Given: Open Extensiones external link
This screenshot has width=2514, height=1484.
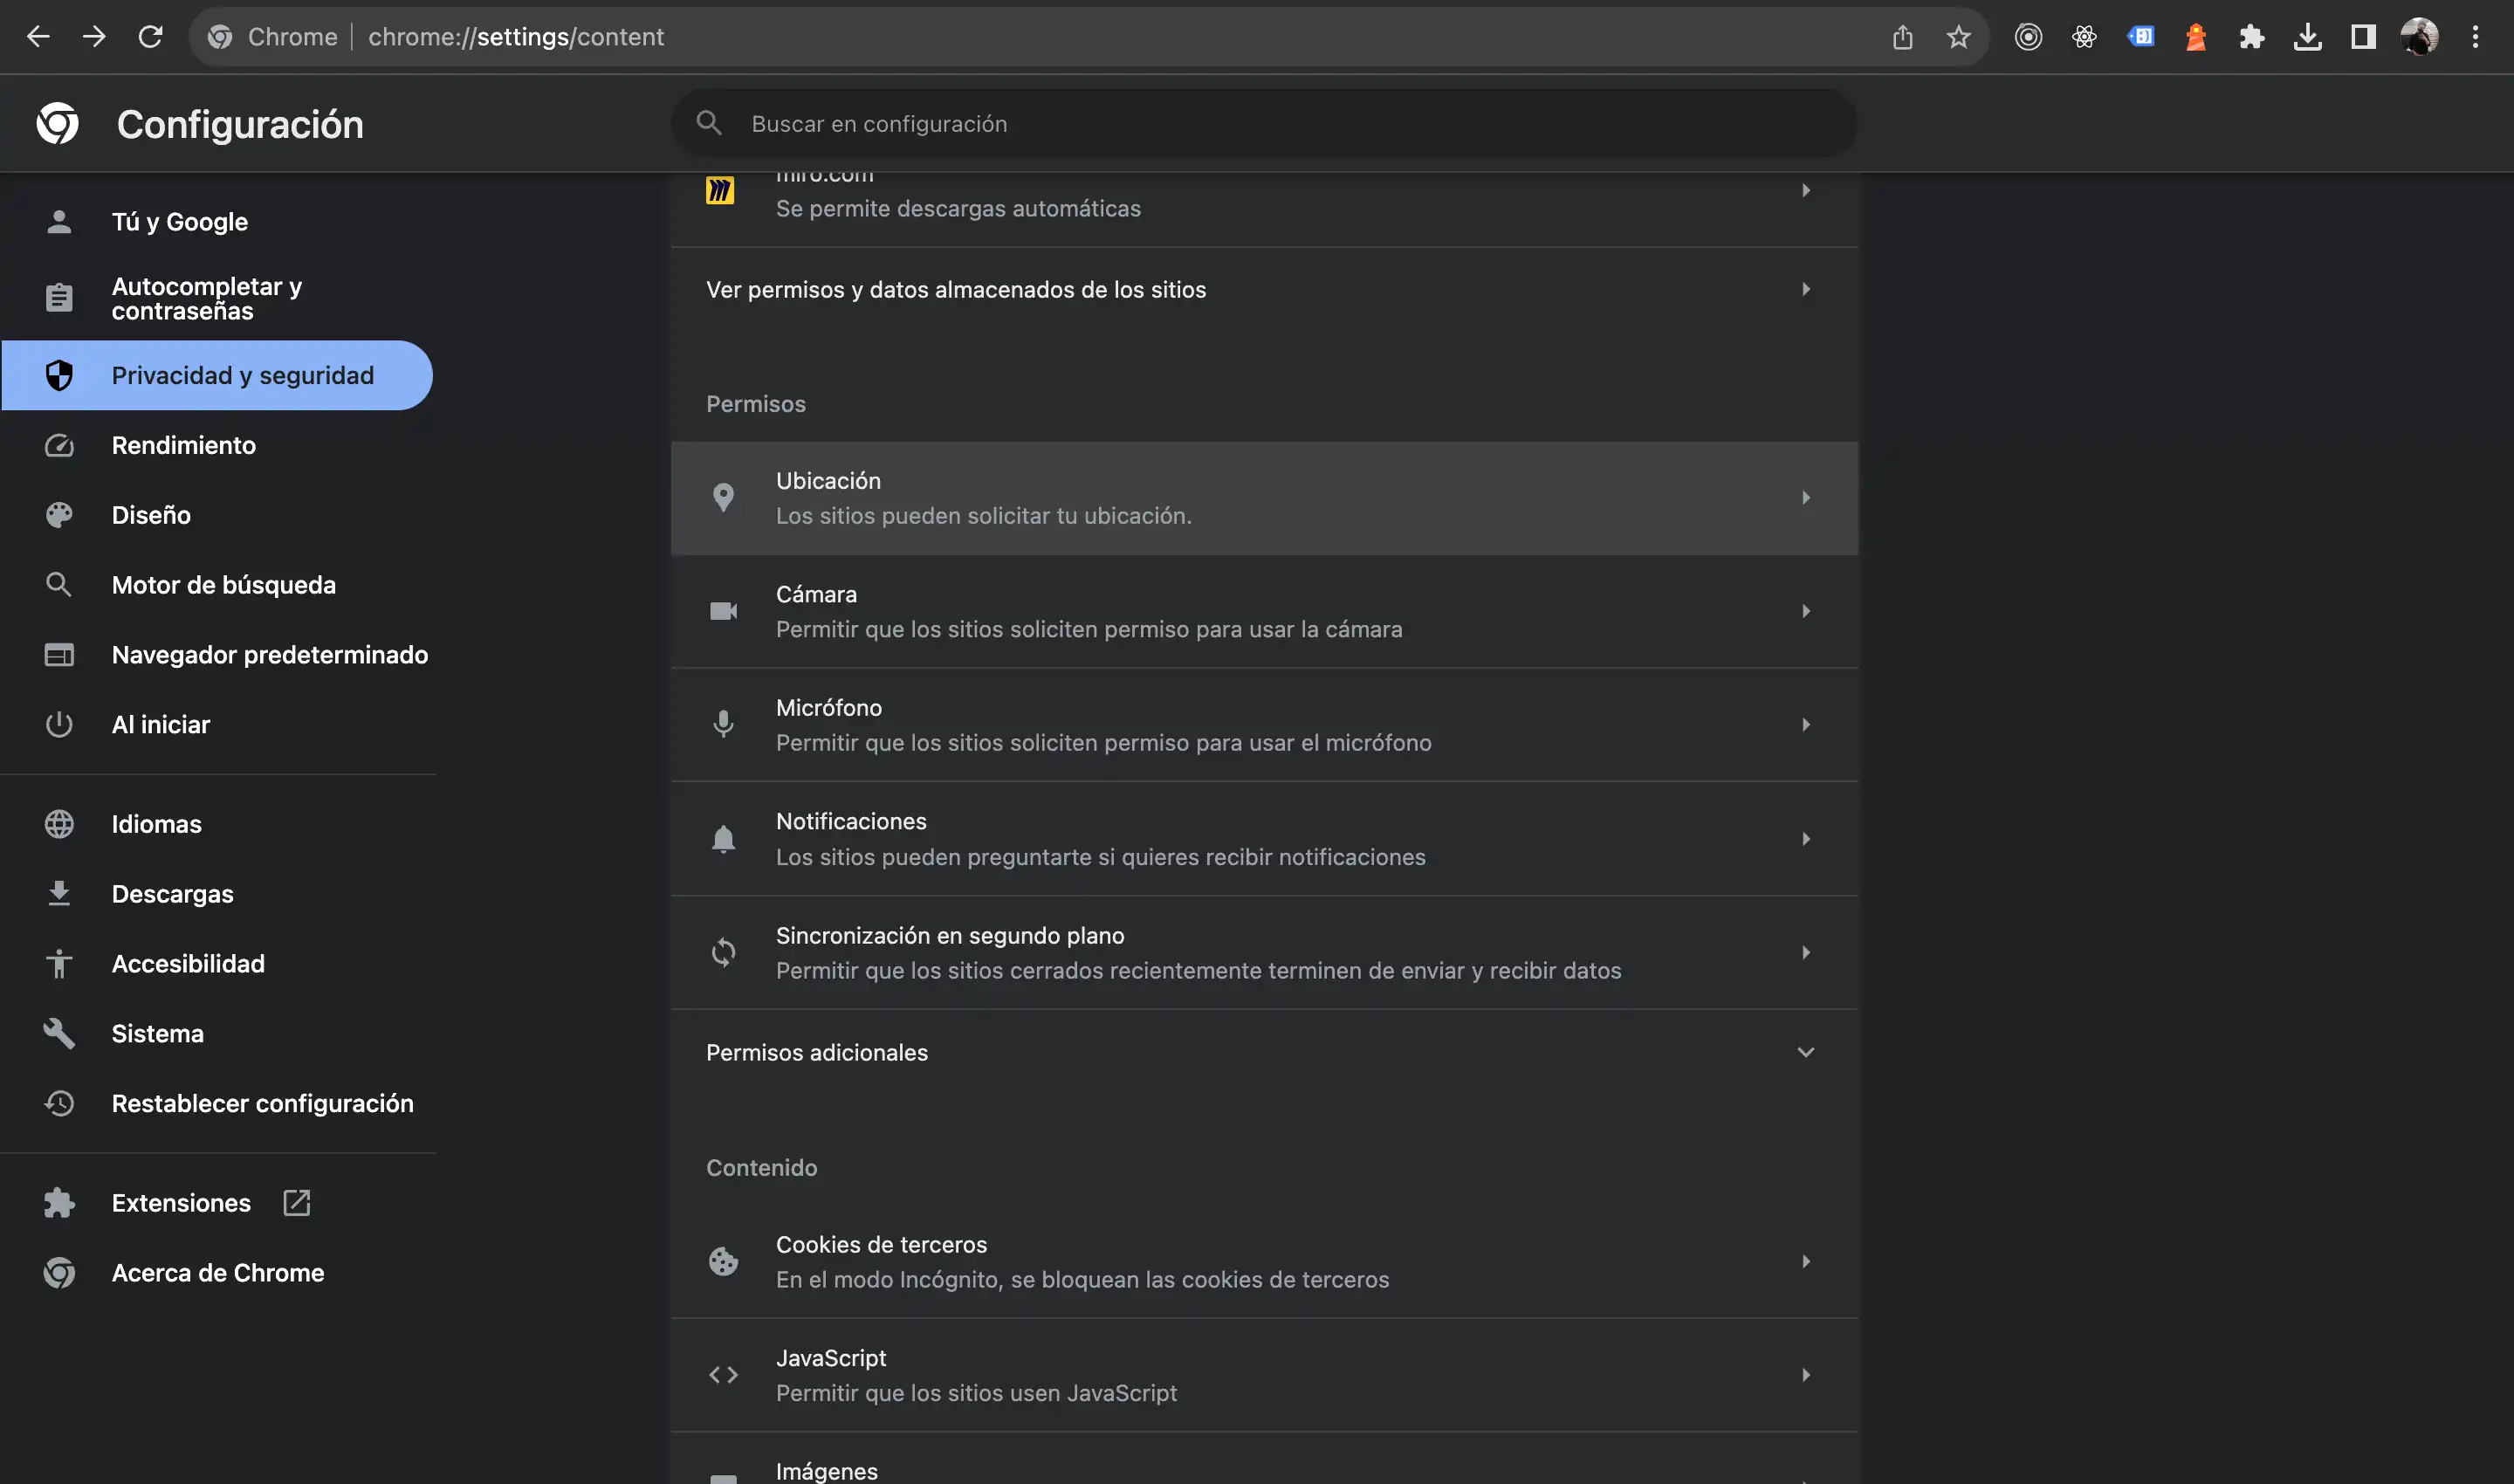Looking at the screenshot, I should [x=181, y=1203].
